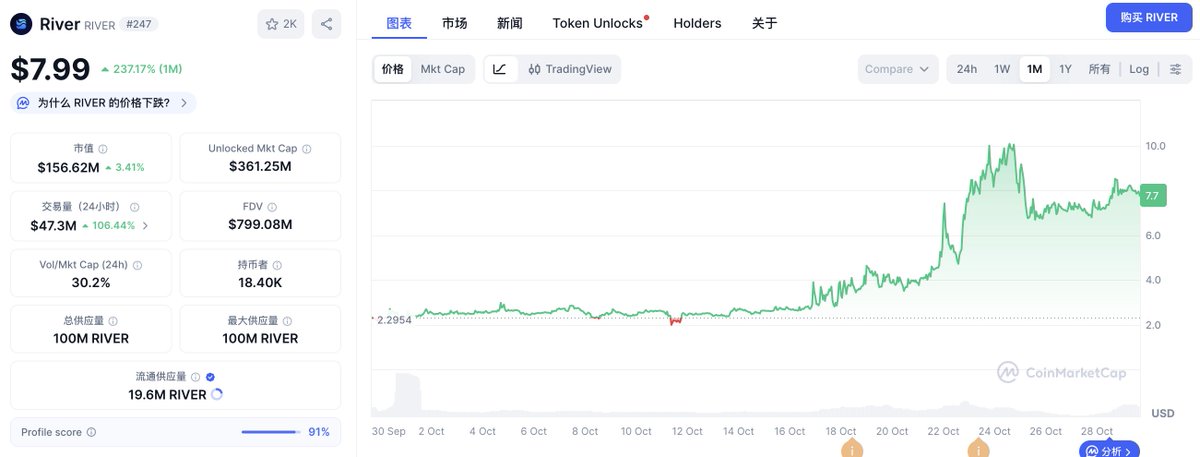Click the verified checkmark badge for circulating supply
Viewport: 1200px width, 457px height.
(x=210, y=377)
